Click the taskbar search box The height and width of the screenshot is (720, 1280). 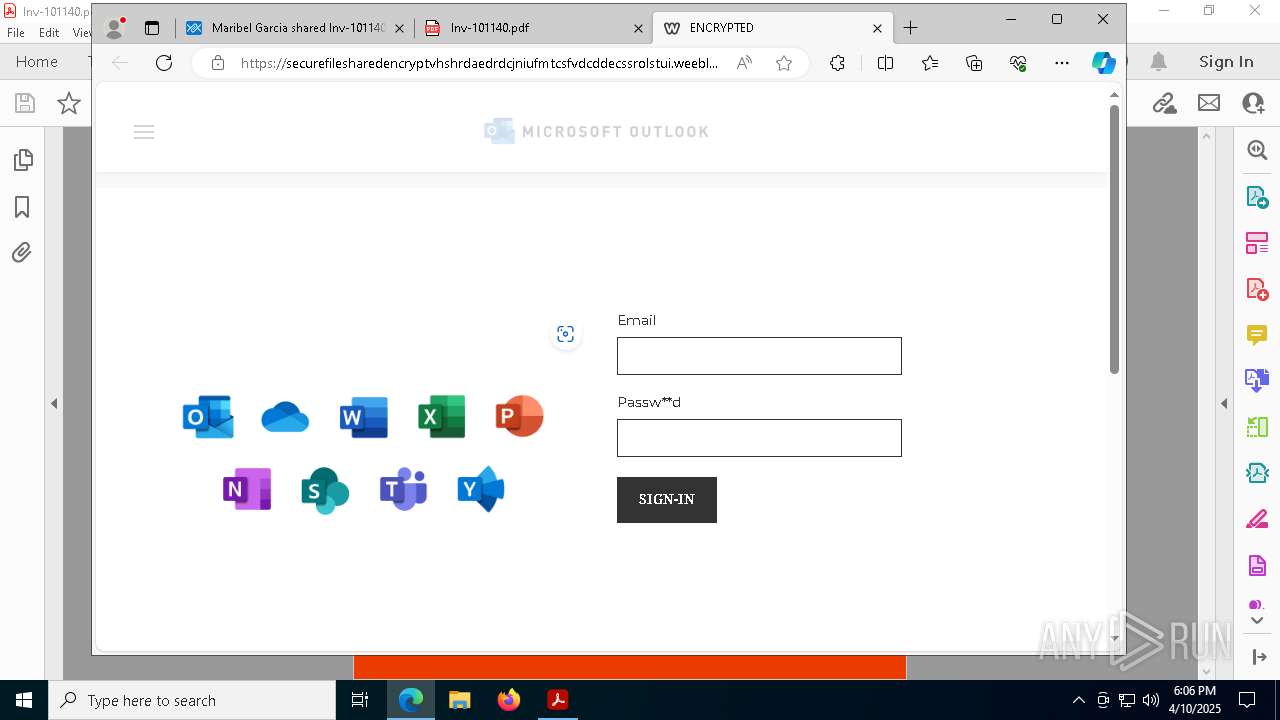(x=192, y=700)
